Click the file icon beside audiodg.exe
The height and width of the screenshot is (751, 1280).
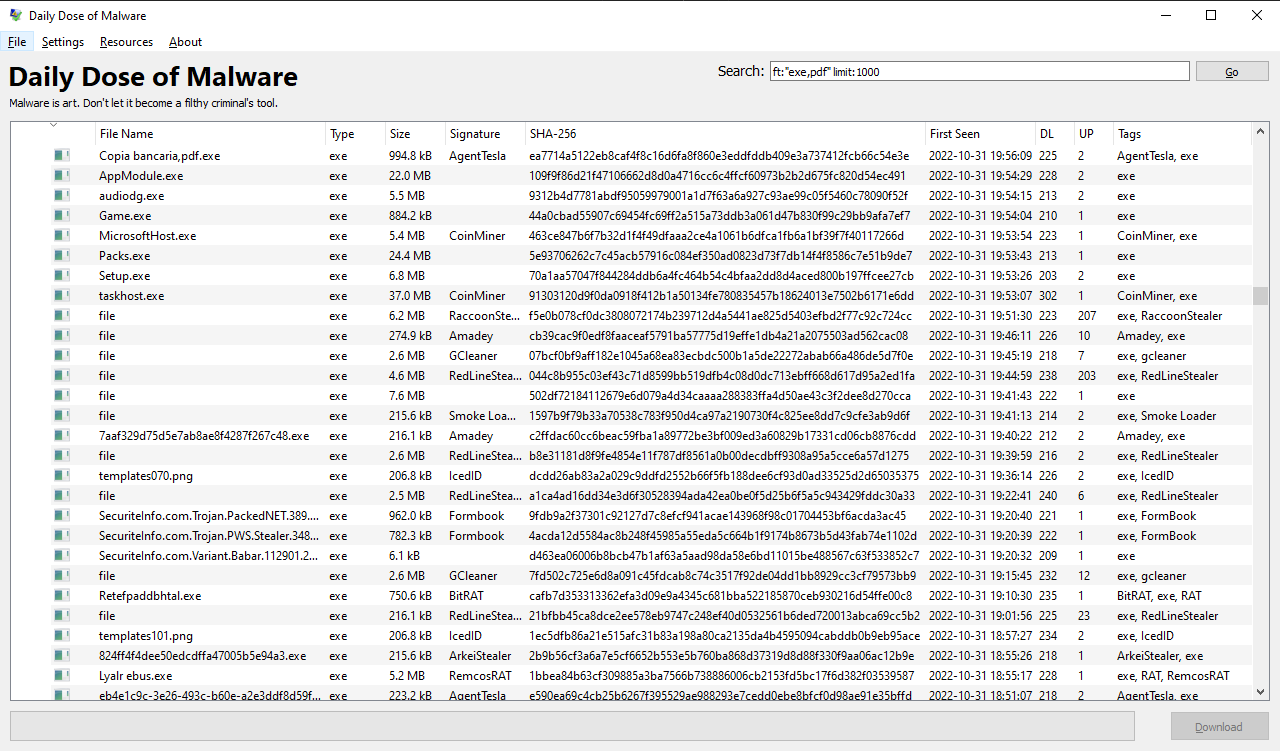pyautogui.click(x=62, y=195)
